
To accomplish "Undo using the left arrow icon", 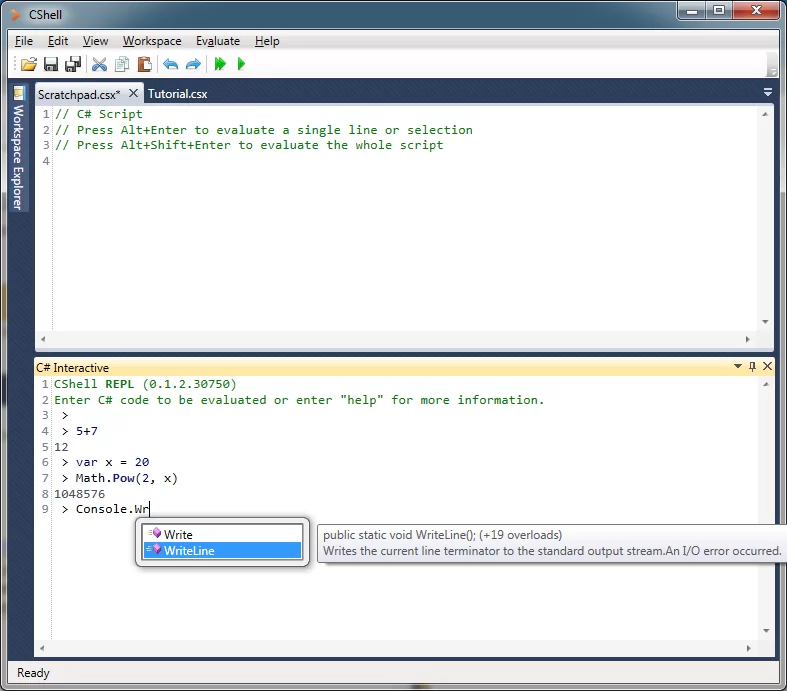I will pyautogui.click(x=170, y=65).
